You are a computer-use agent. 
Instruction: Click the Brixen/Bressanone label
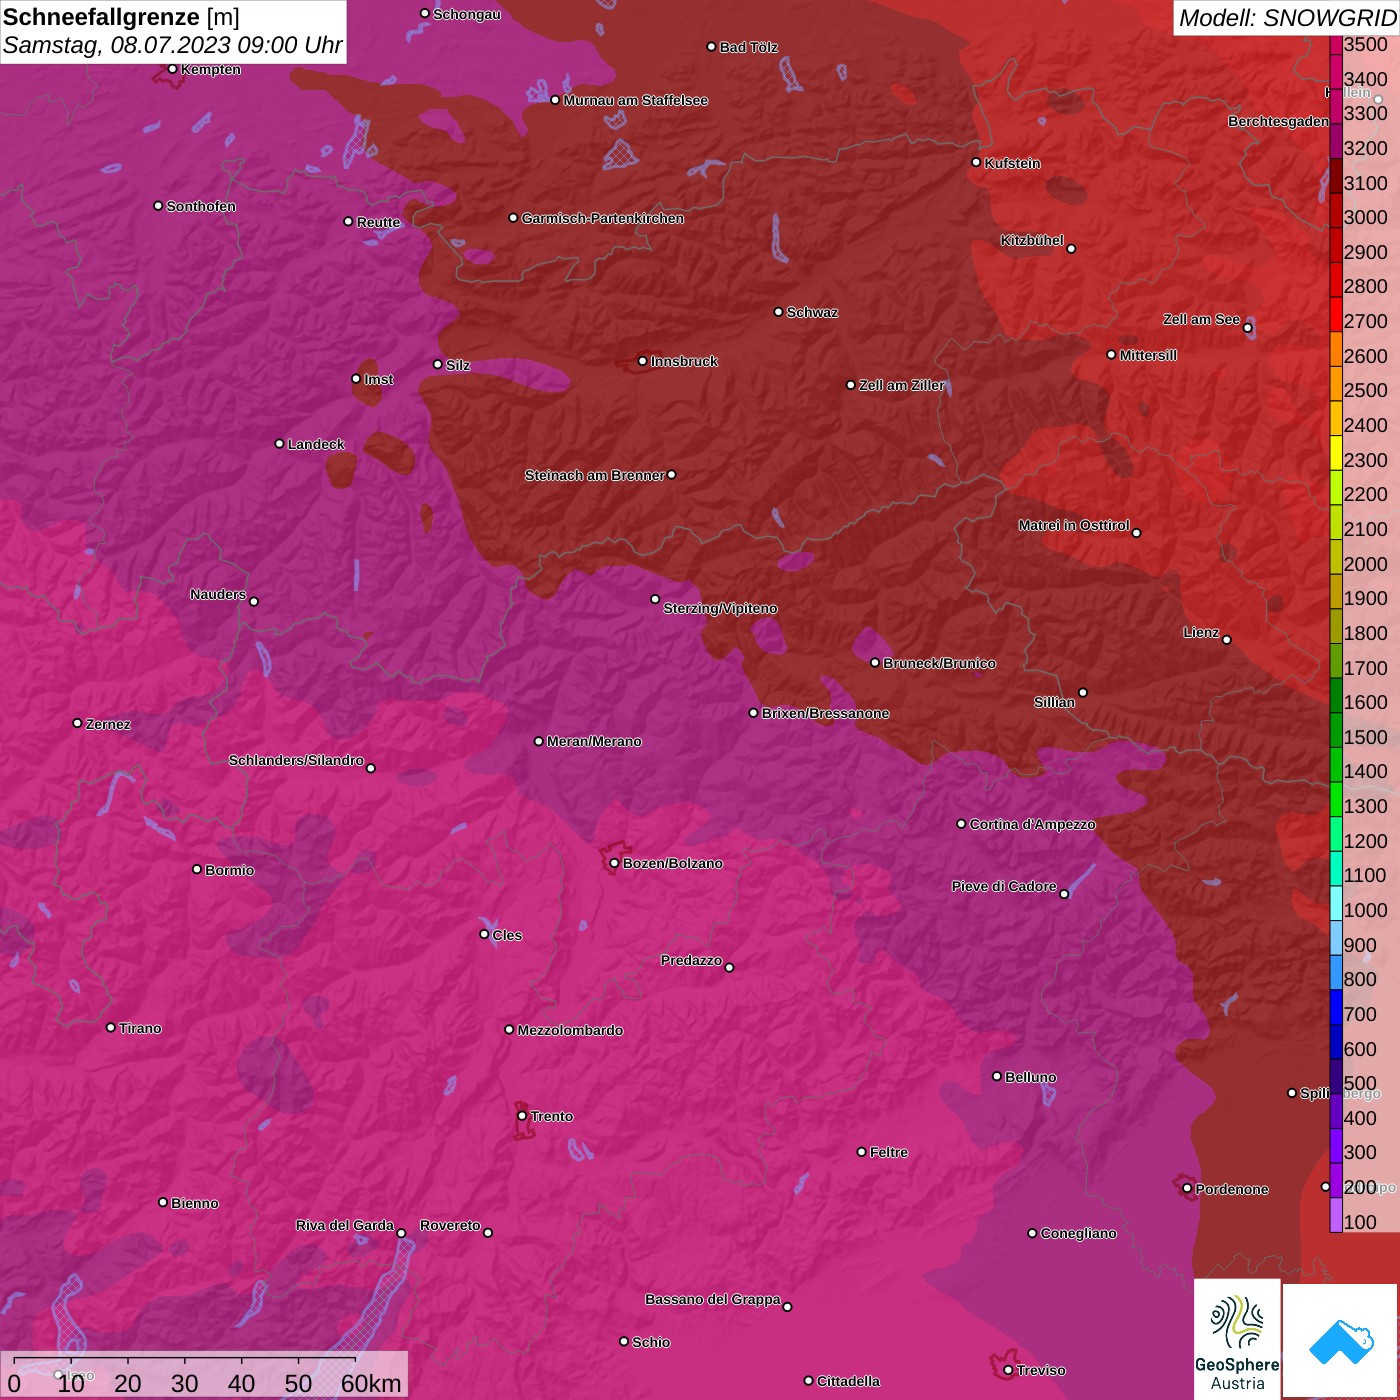(x=825, y=713)
